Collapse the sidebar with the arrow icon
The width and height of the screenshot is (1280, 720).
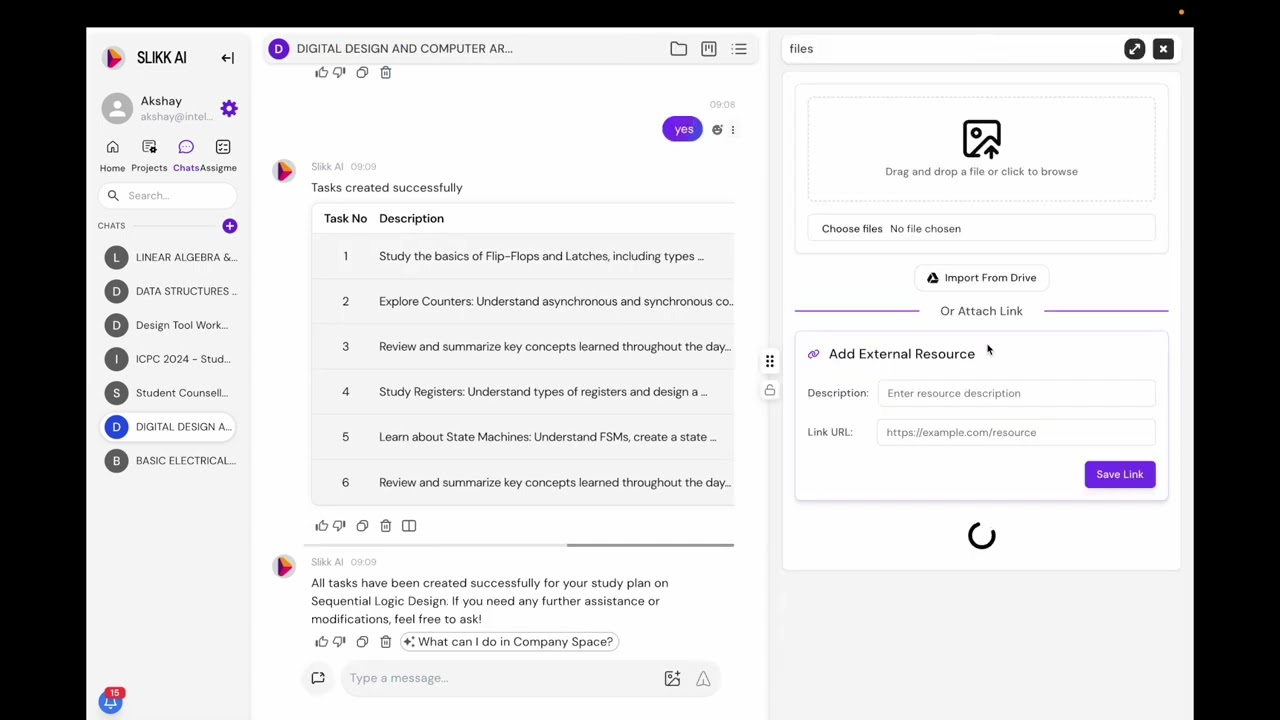228,58
